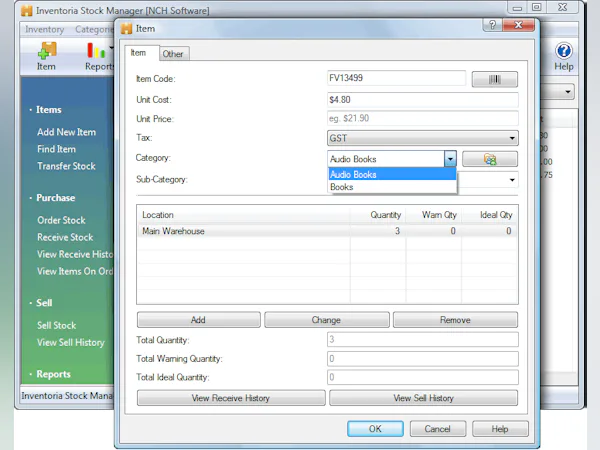The height and width of the screenshot is (450, 600).
Task: Click Sell Stock in sidebar
Action: click(57, 326)
